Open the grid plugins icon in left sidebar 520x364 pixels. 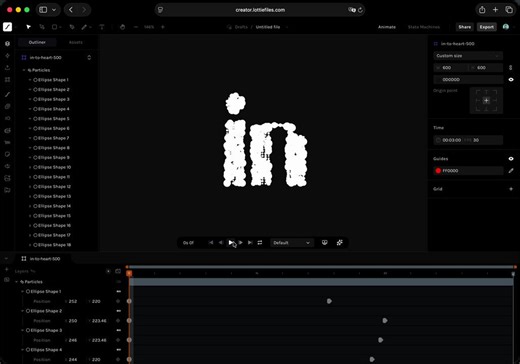point(7,80)
